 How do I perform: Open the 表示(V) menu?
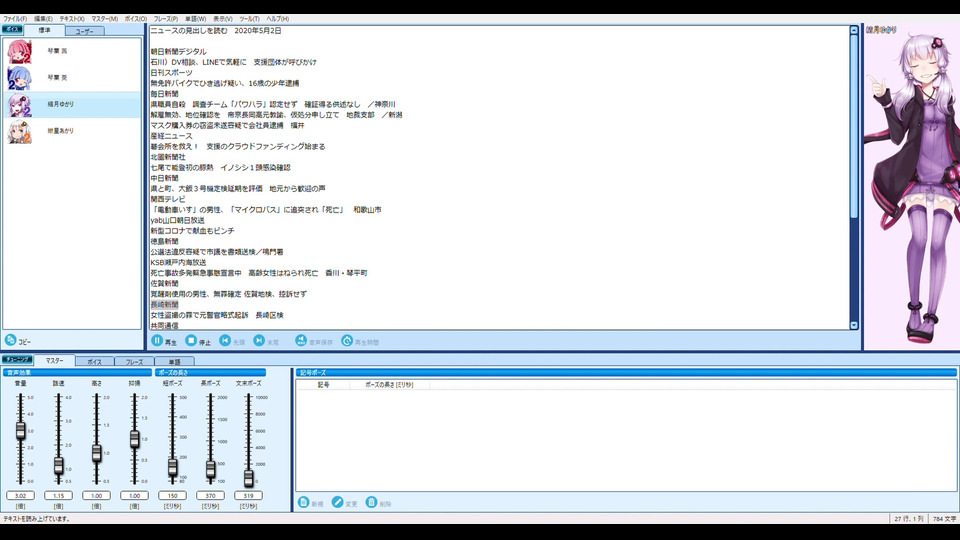(x=222, y=19)
